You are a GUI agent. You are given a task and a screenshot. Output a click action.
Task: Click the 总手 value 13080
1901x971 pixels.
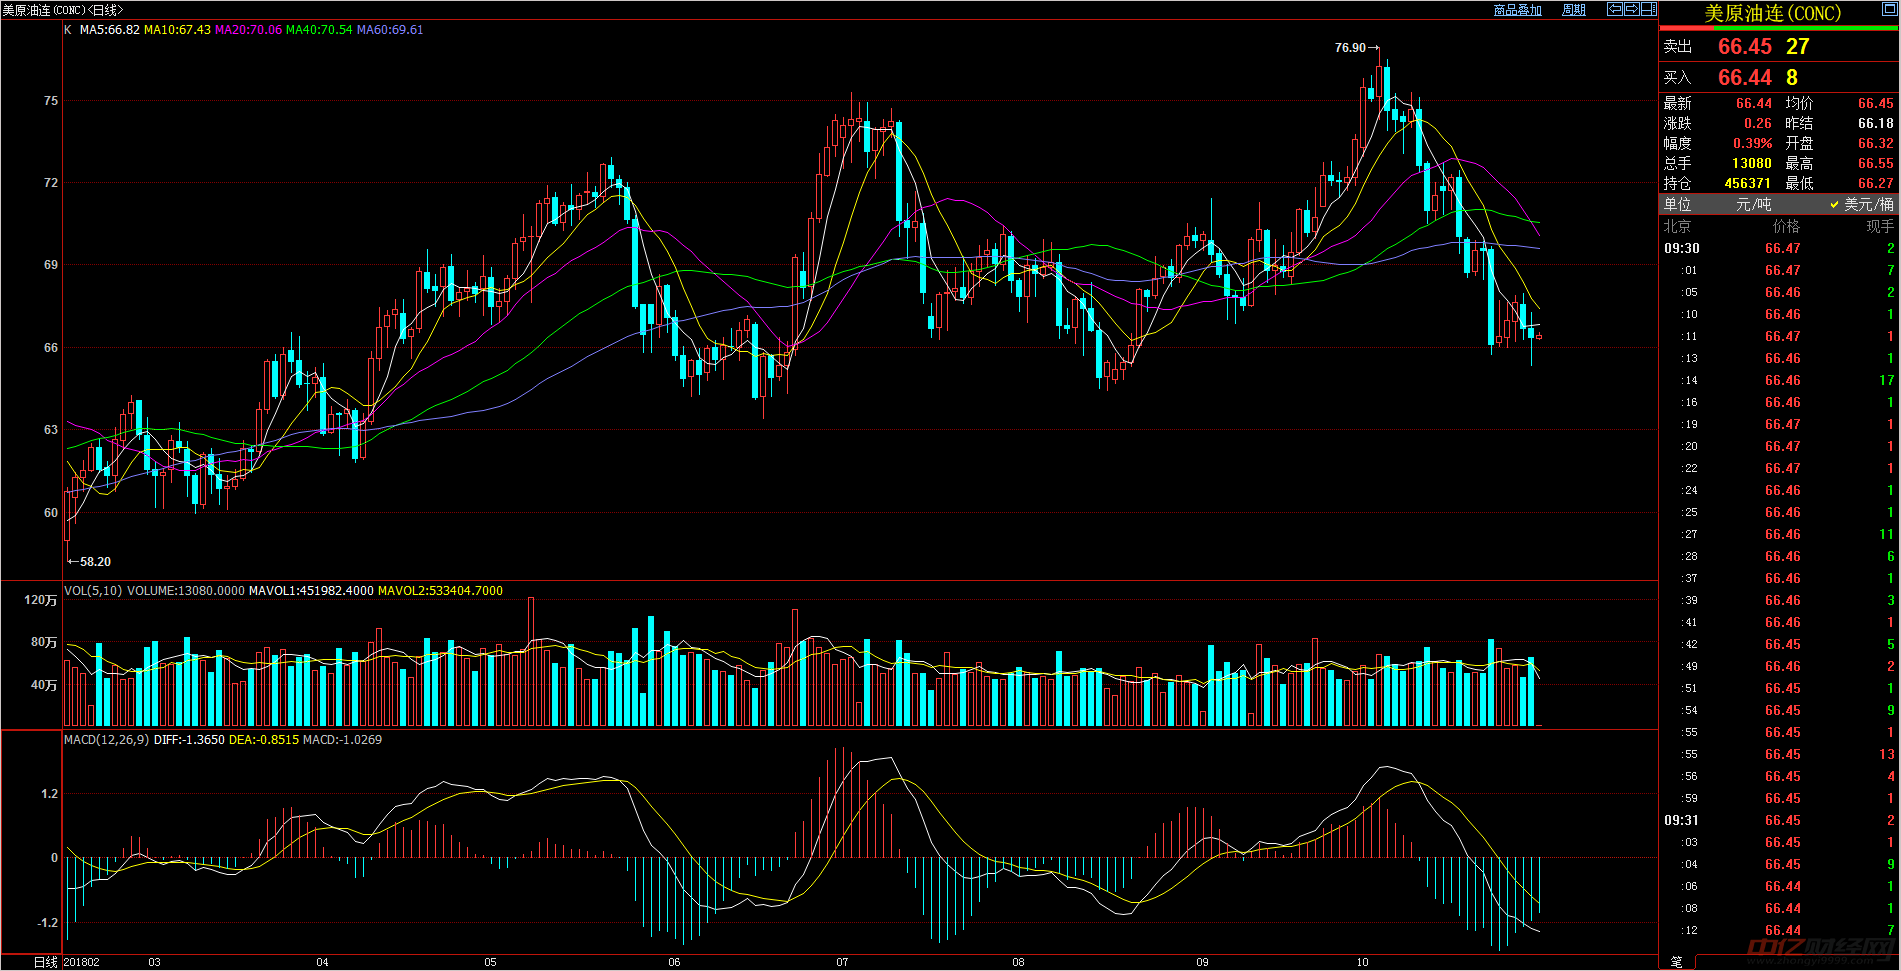[1751, 163]
